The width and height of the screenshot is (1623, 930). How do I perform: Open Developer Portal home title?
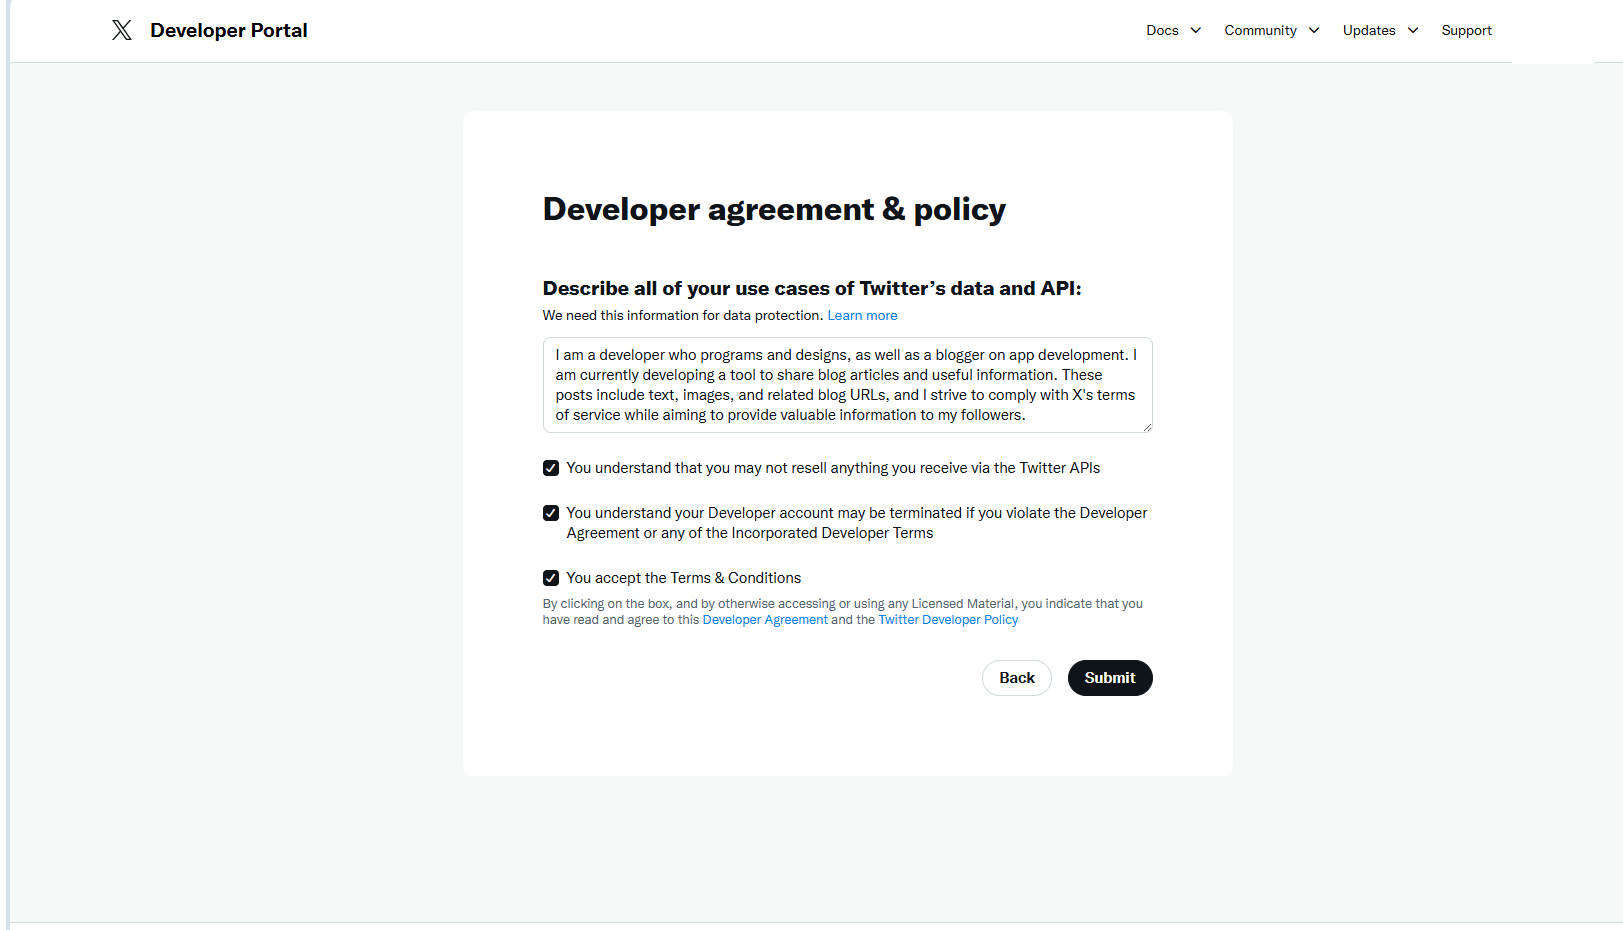pos(229,30)
